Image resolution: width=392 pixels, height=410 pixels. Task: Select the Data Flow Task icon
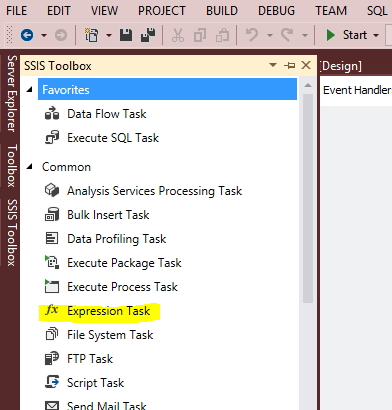52,114
